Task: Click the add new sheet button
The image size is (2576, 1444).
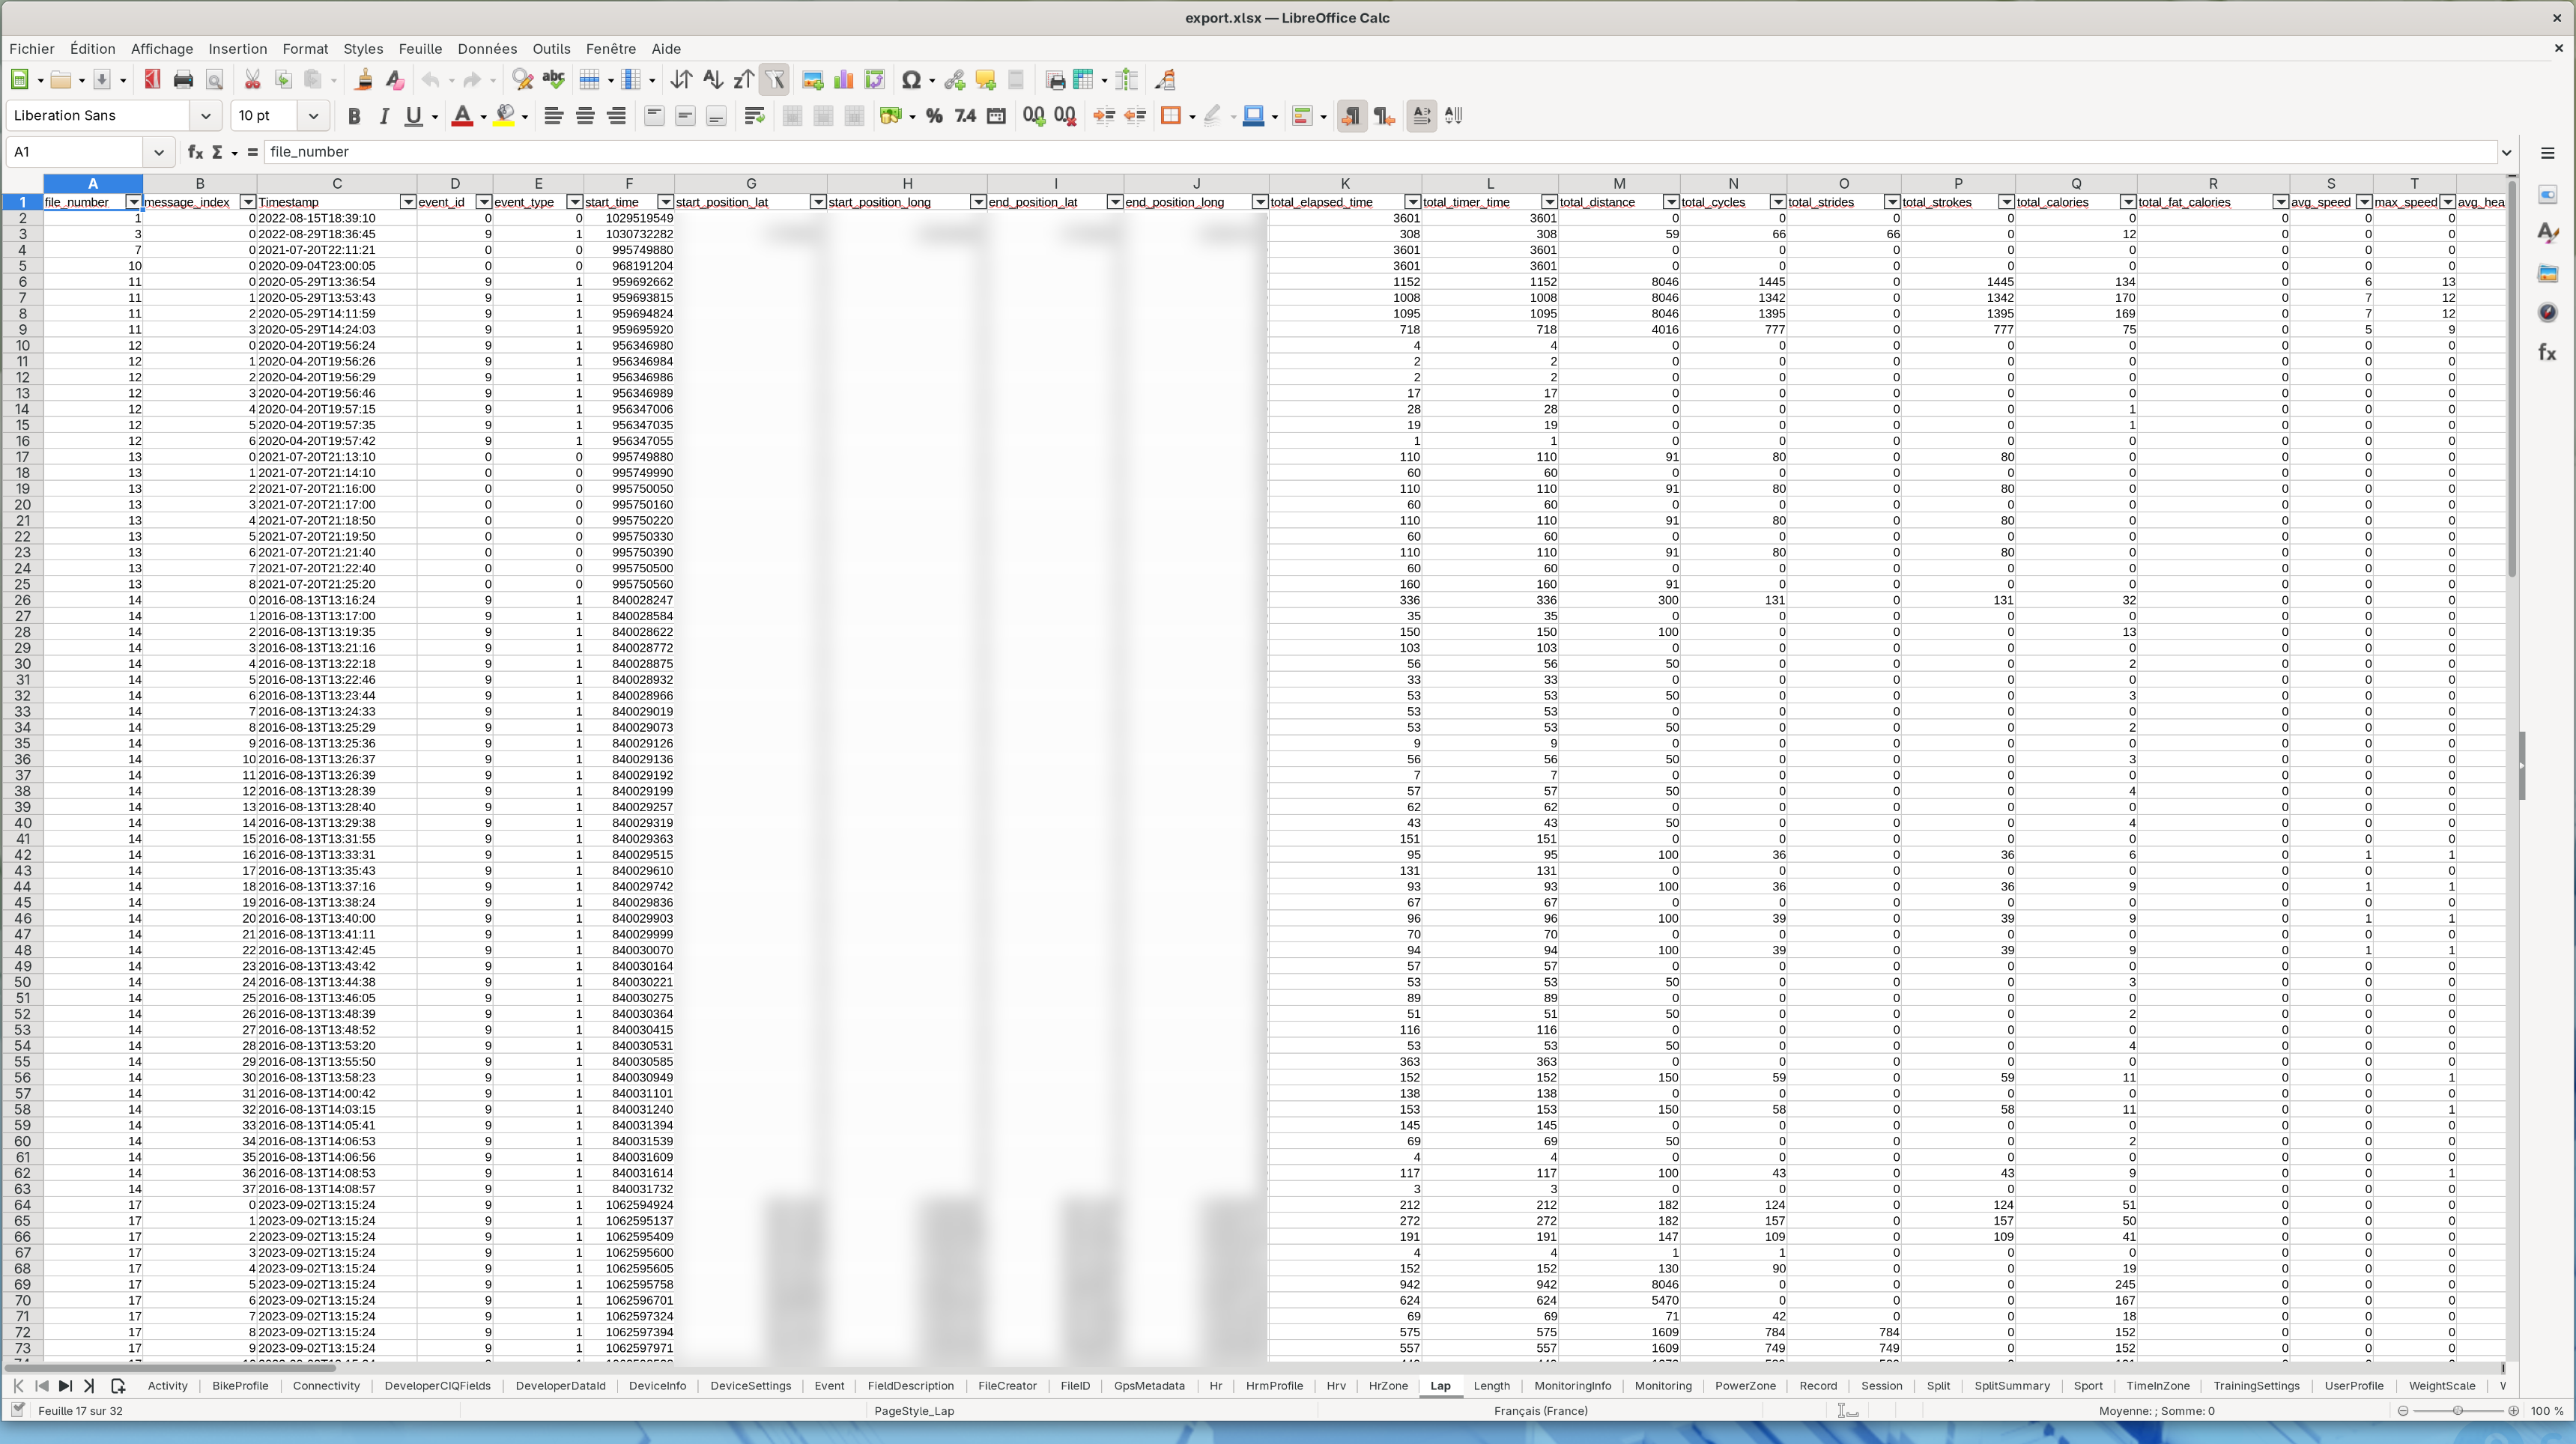Action: [x=118, y=1386]
